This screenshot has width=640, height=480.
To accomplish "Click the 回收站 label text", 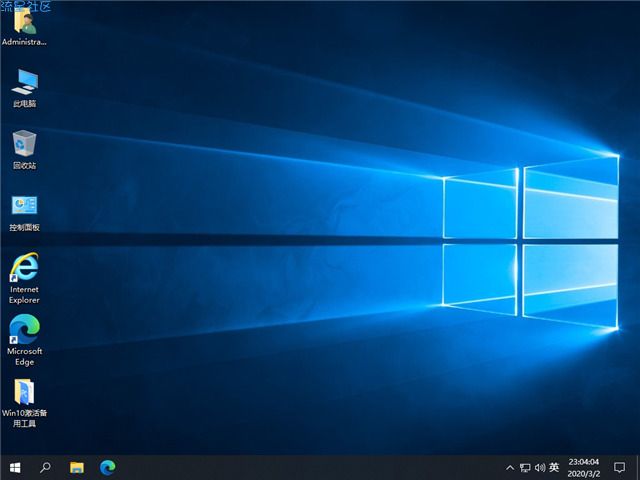I will point(24,165).
